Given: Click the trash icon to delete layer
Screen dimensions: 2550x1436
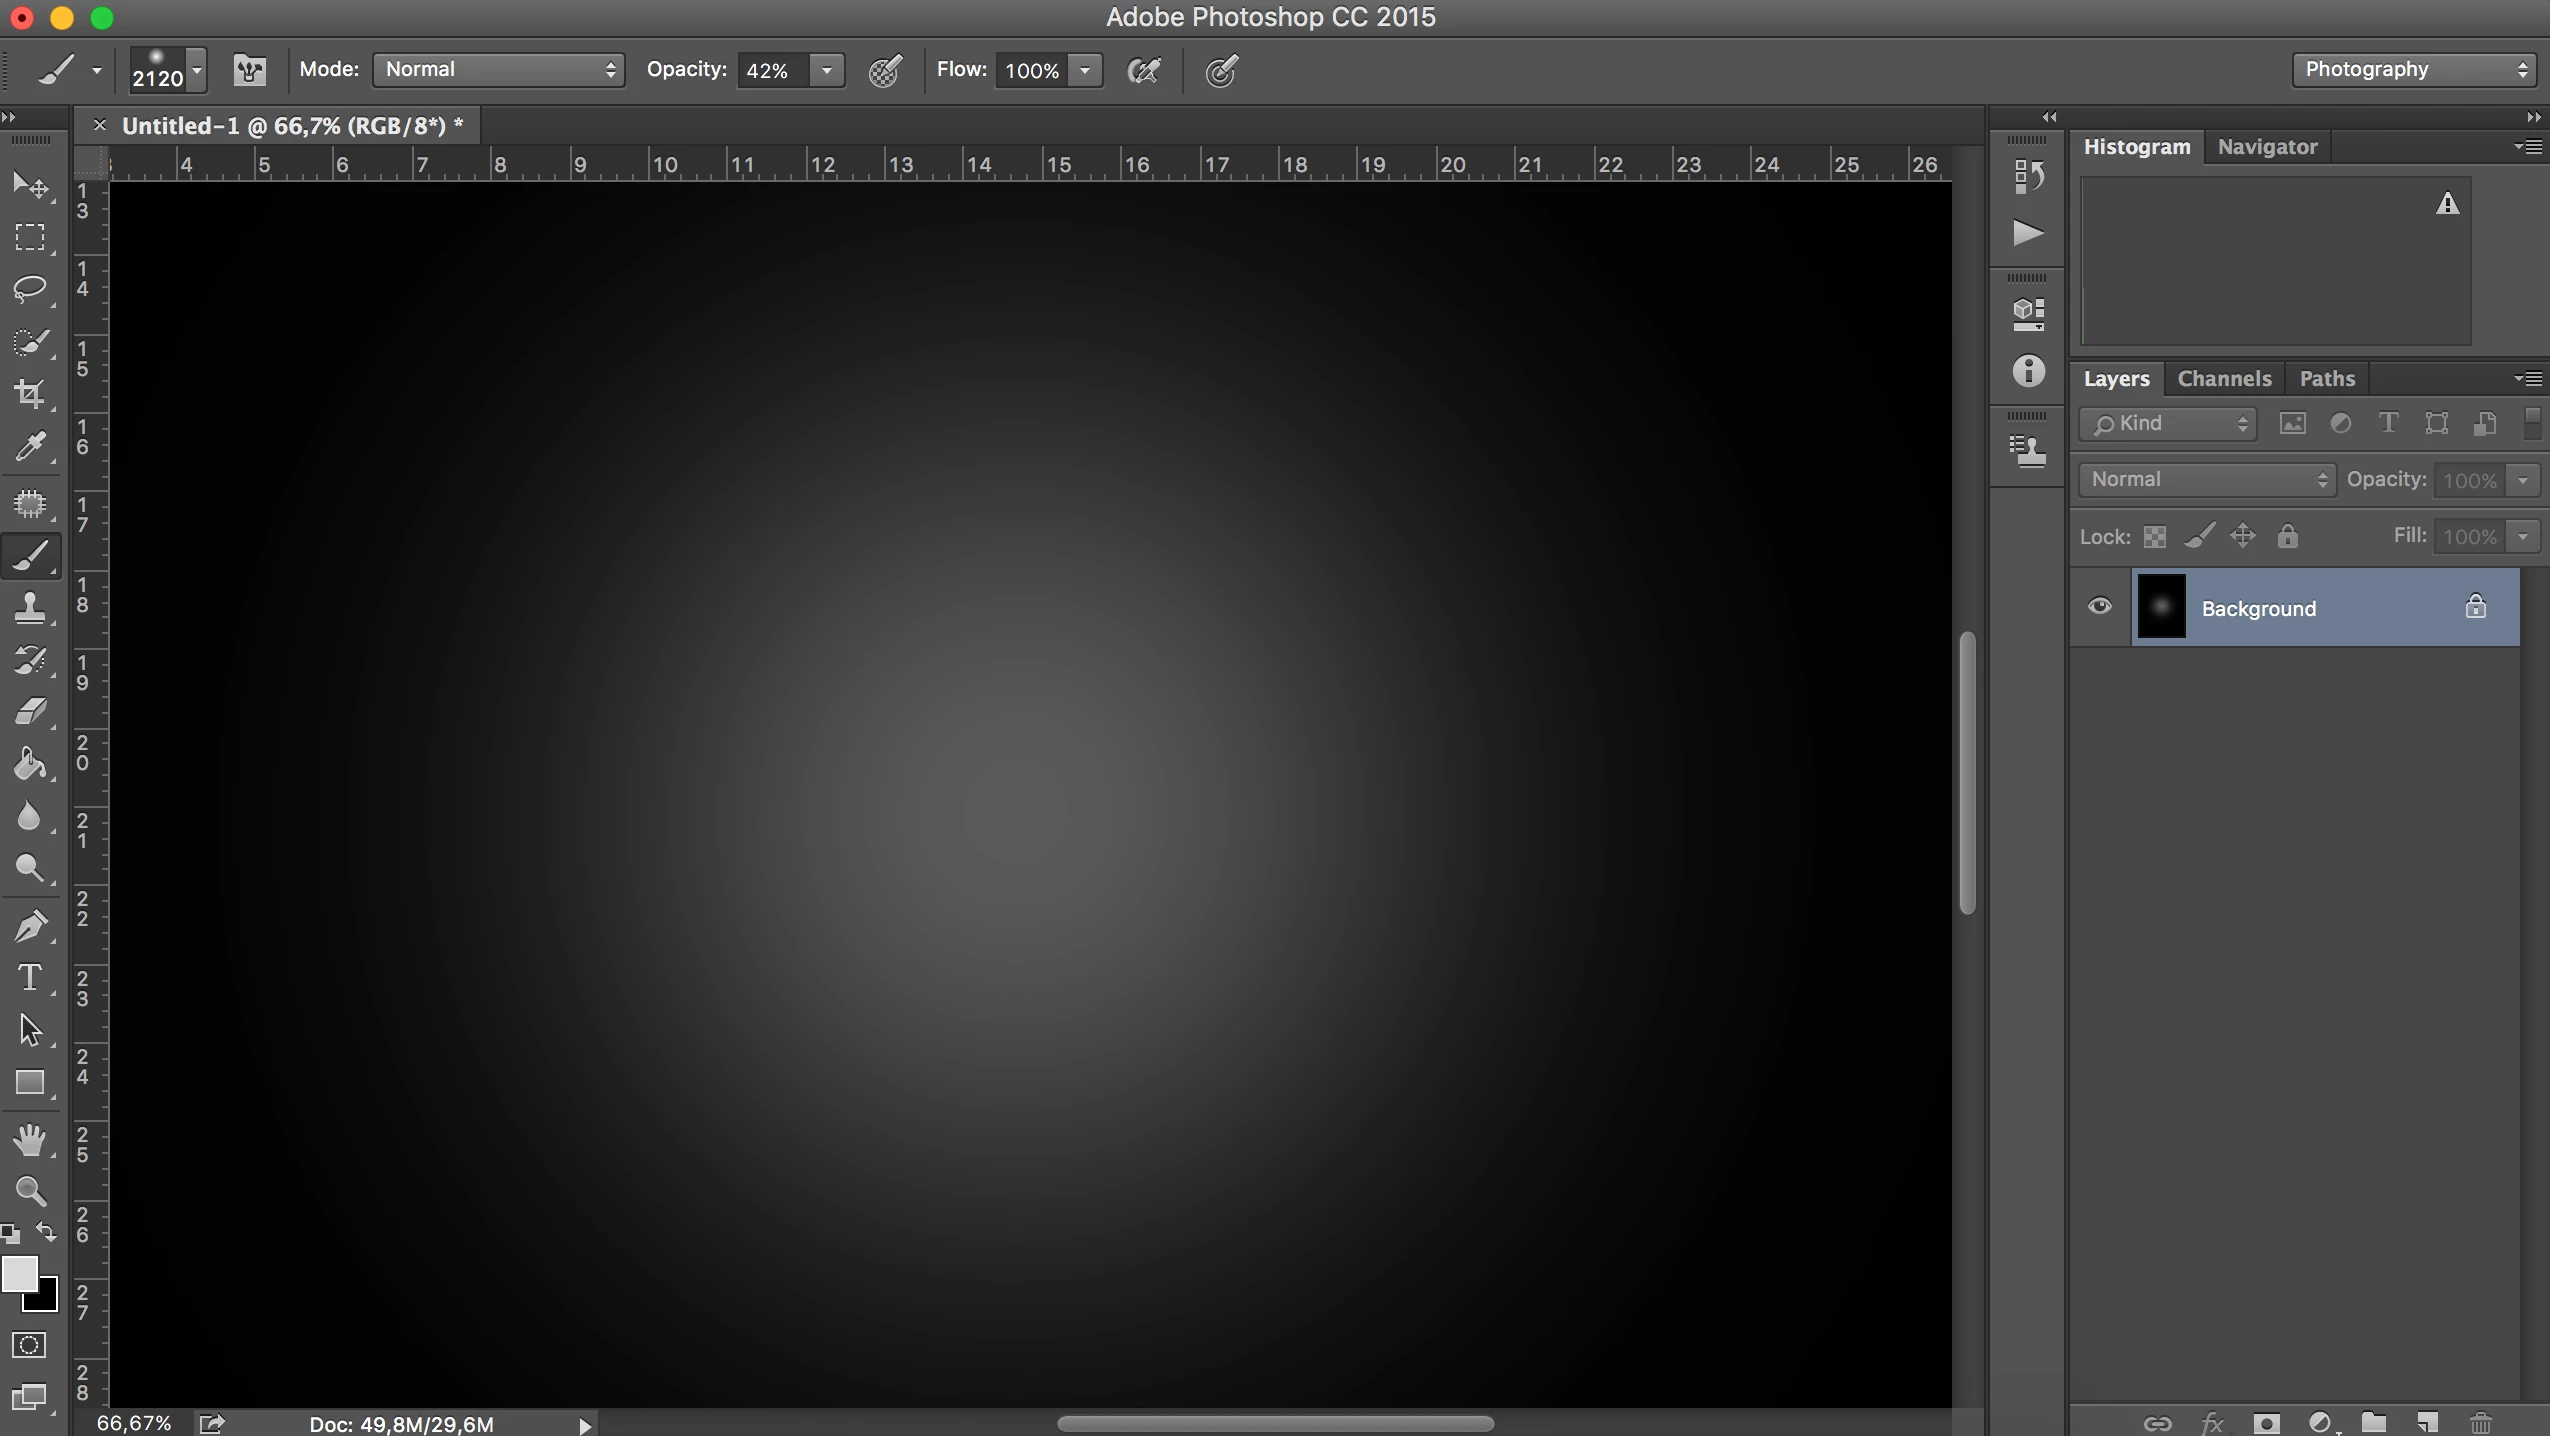Looking at the screenshot, I should pyautogui.click(x=2481, y=1421).
